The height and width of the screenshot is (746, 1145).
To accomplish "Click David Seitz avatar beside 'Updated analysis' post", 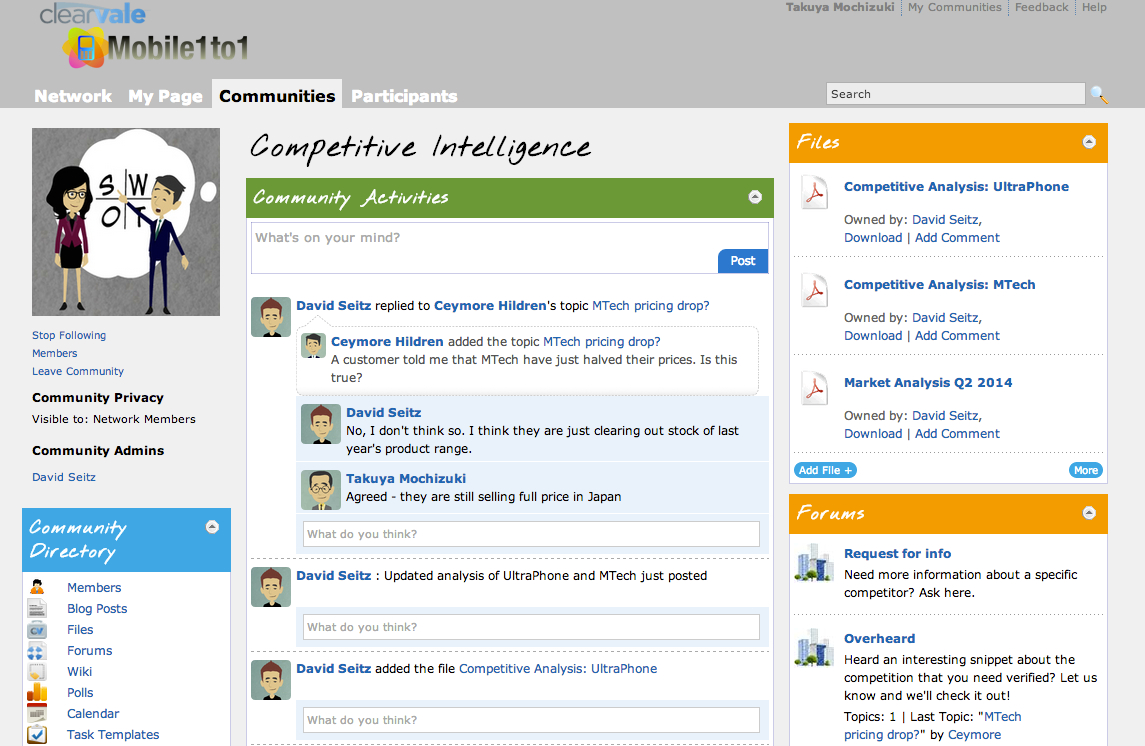I will point(271,587).
